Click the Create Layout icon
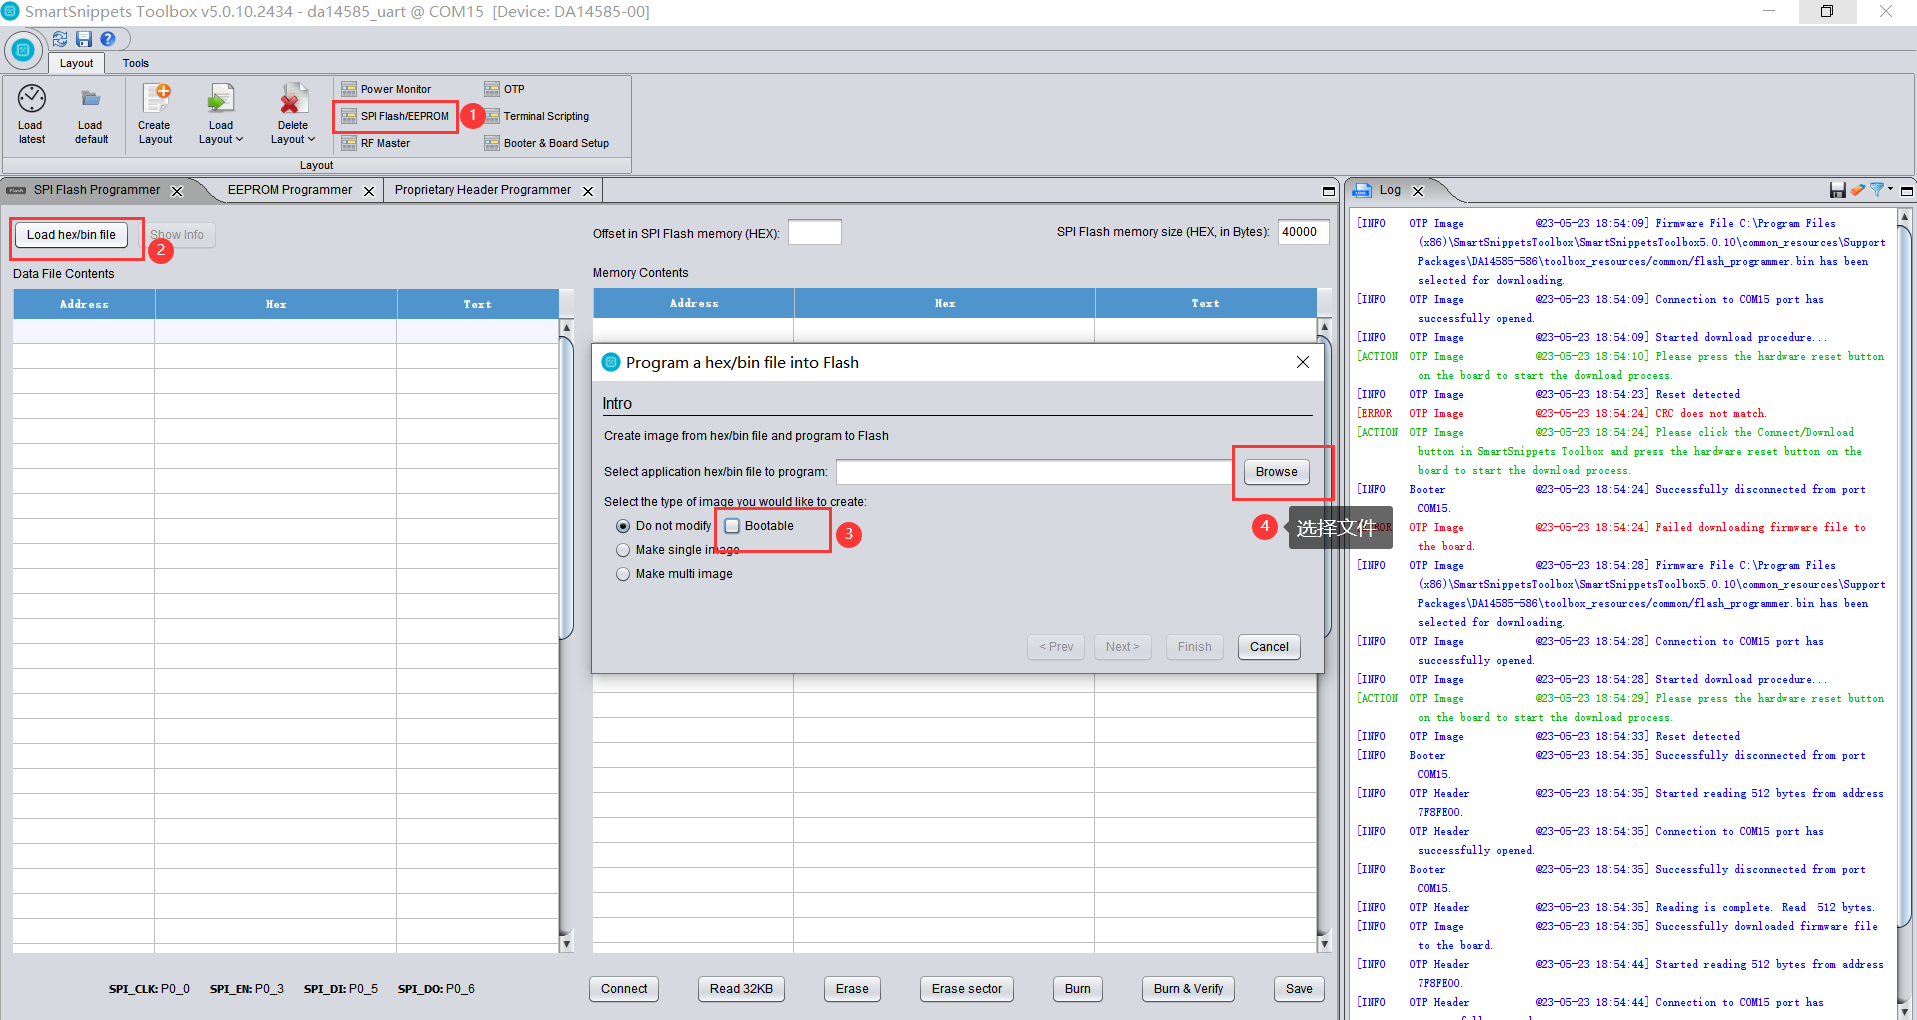1917x1020 pixels. click(x=156, y=98)
